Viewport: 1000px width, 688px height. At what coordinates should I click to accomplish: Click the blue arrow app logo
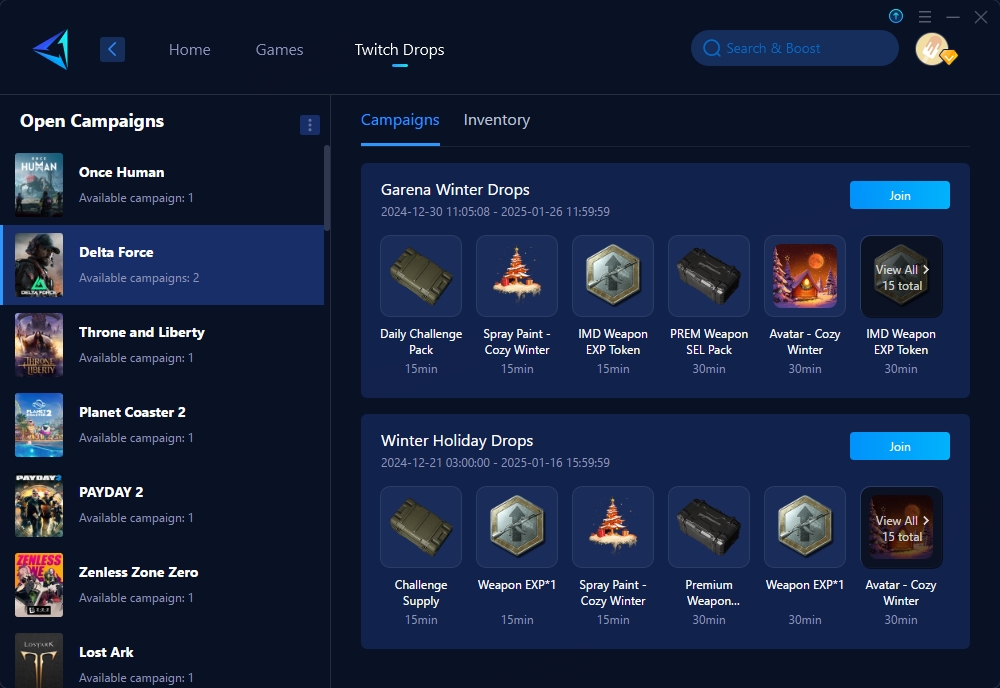[51, 49]
